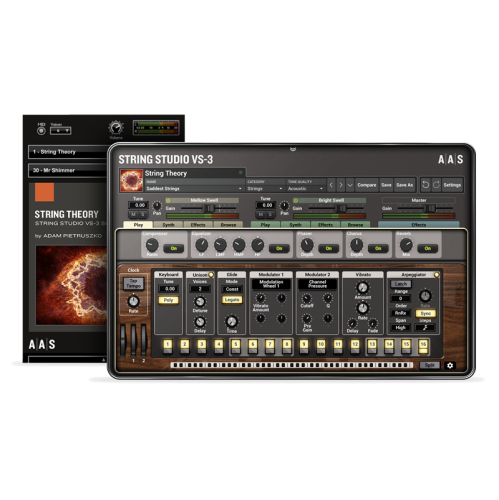Click arpeggiator step button 16
499x500 pixels.
point(423,346)
